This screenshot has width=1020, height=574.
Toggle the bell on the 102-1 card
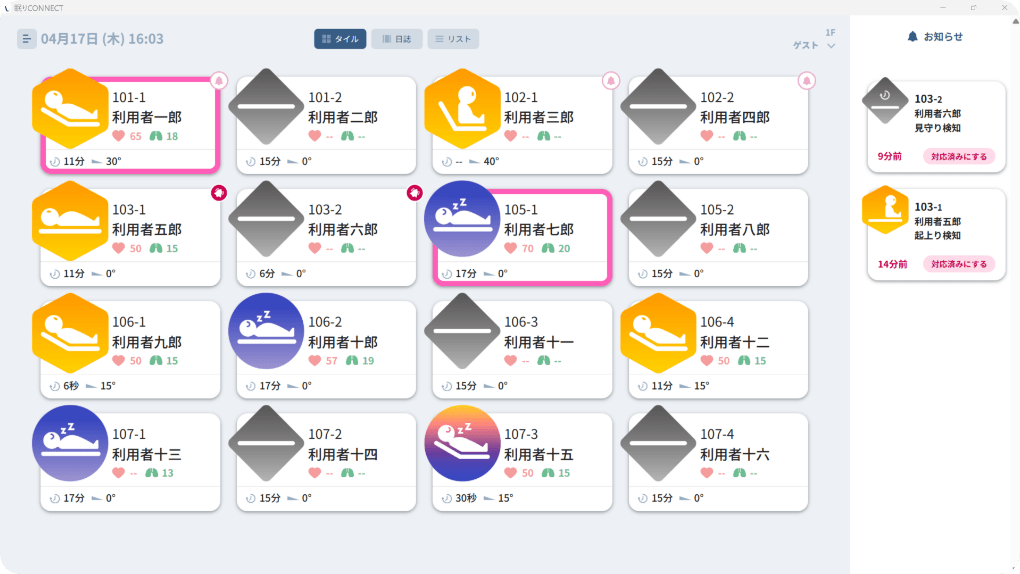point(611,81)
